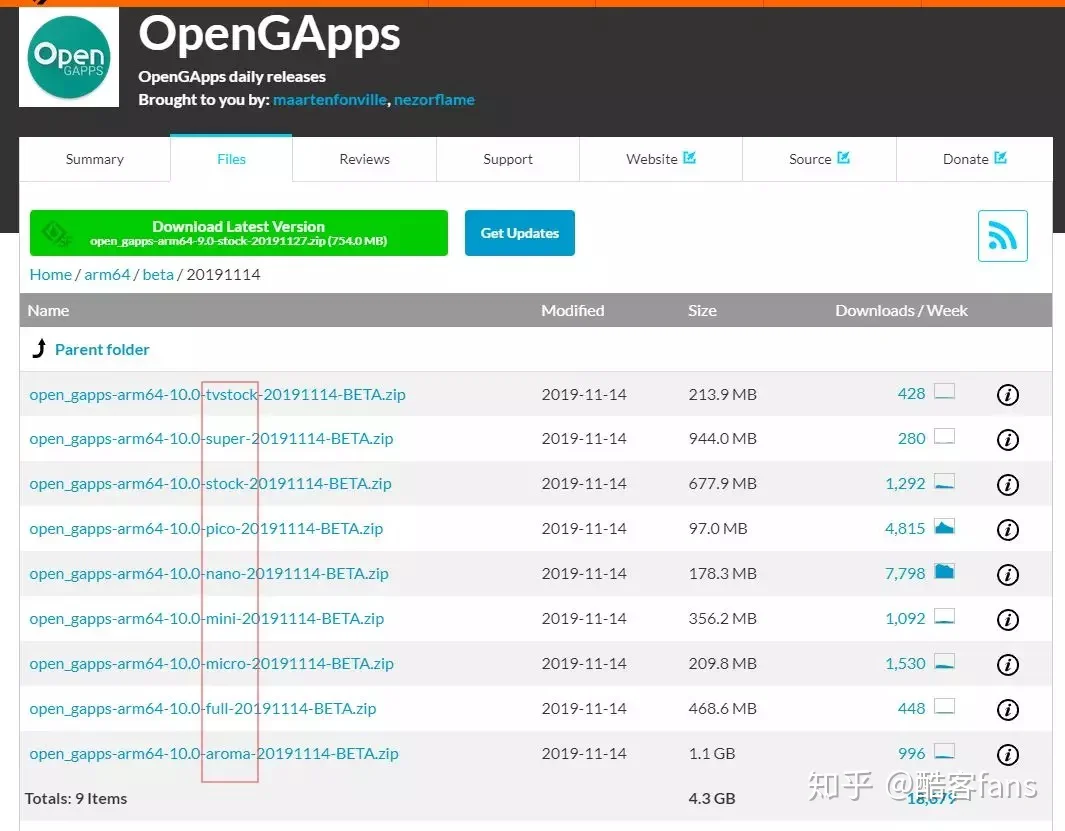View download chart for nano row
This screenshot has height=831, width=1065.
(x=944, y=571)
